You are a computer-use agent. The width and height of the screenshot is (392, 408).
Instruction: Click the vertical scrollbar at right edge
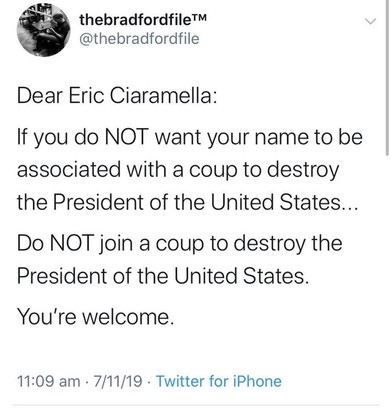tap(387, 78)
